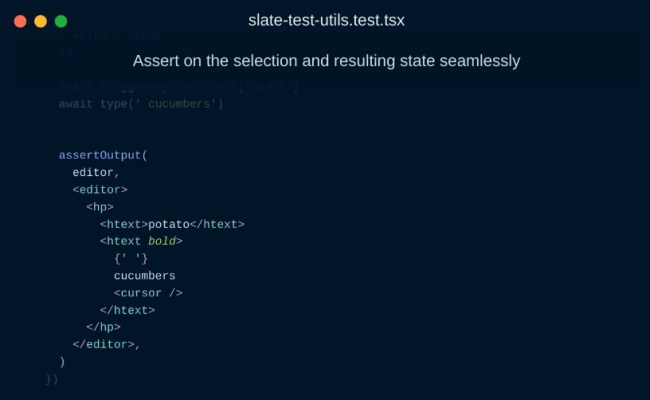The height and width of the screenshot is (400, 650).
Task: Click the final }) closing line
Action: click(x=52, y=379)
